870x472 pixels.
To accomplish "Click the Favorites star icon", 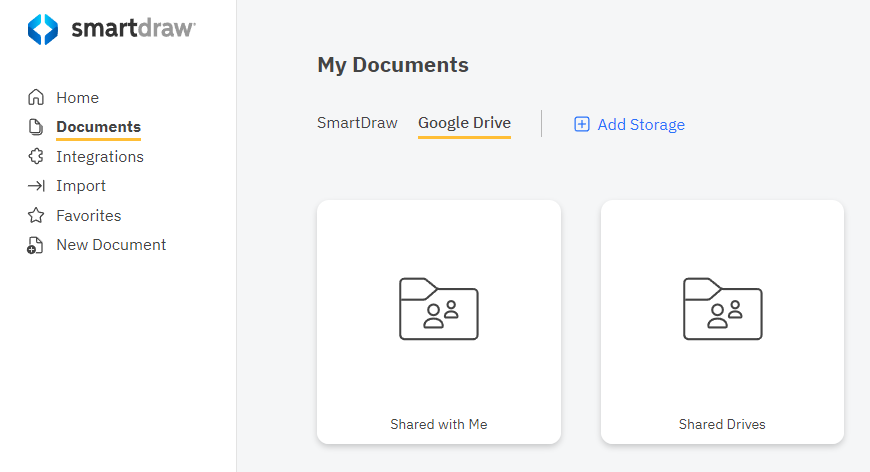I will [36, 216].
